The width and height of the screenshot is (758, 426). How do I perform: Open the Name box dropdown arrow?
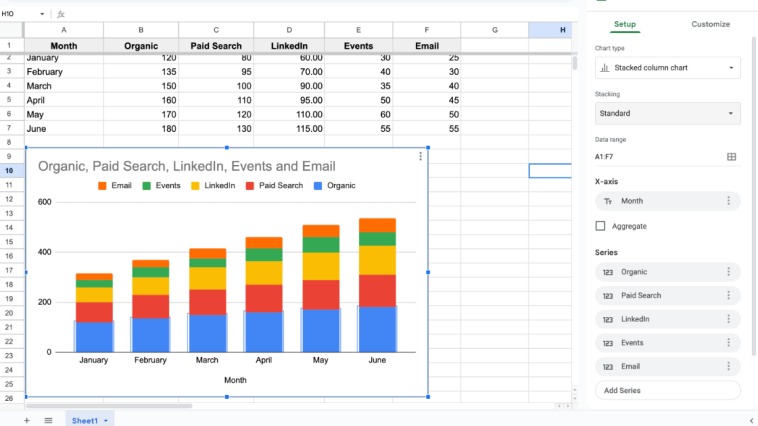click(42, 14)
